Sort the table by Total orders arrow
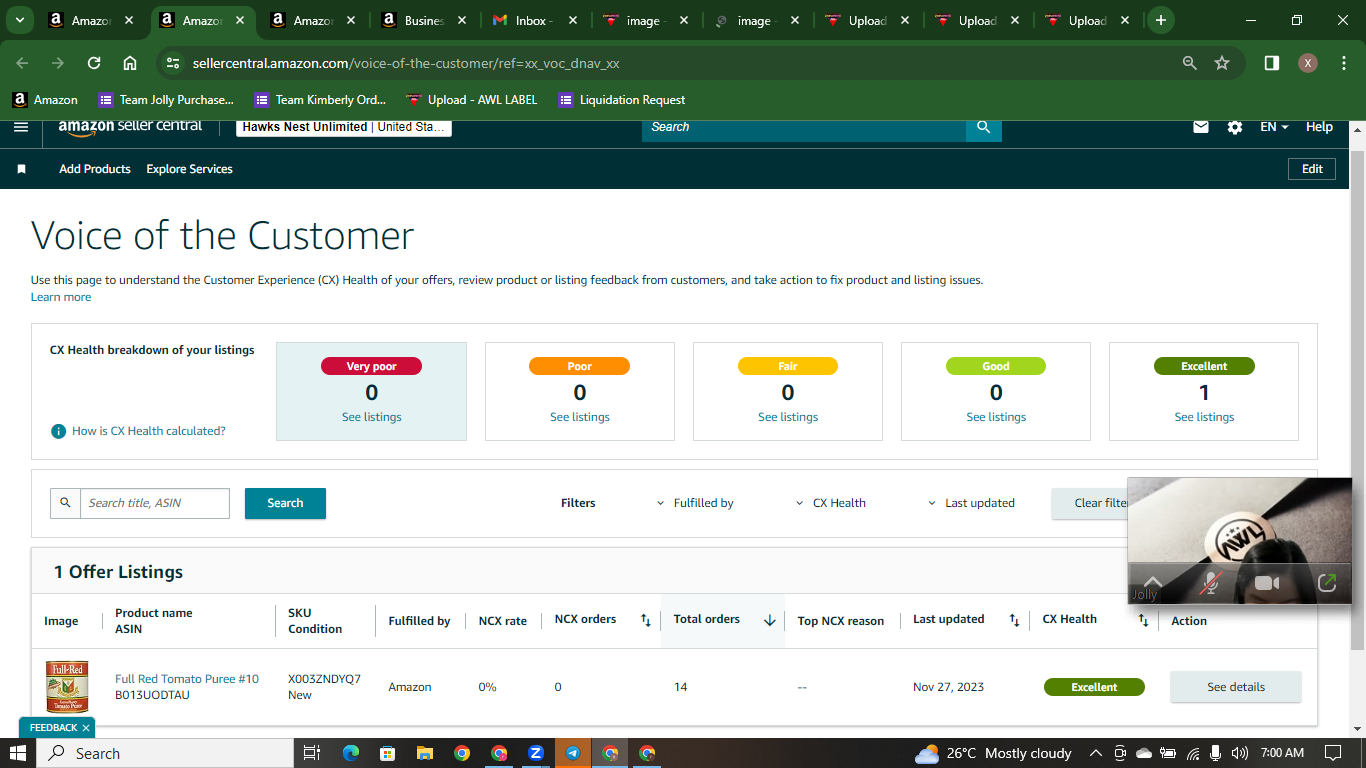 [x=769, y=620]
